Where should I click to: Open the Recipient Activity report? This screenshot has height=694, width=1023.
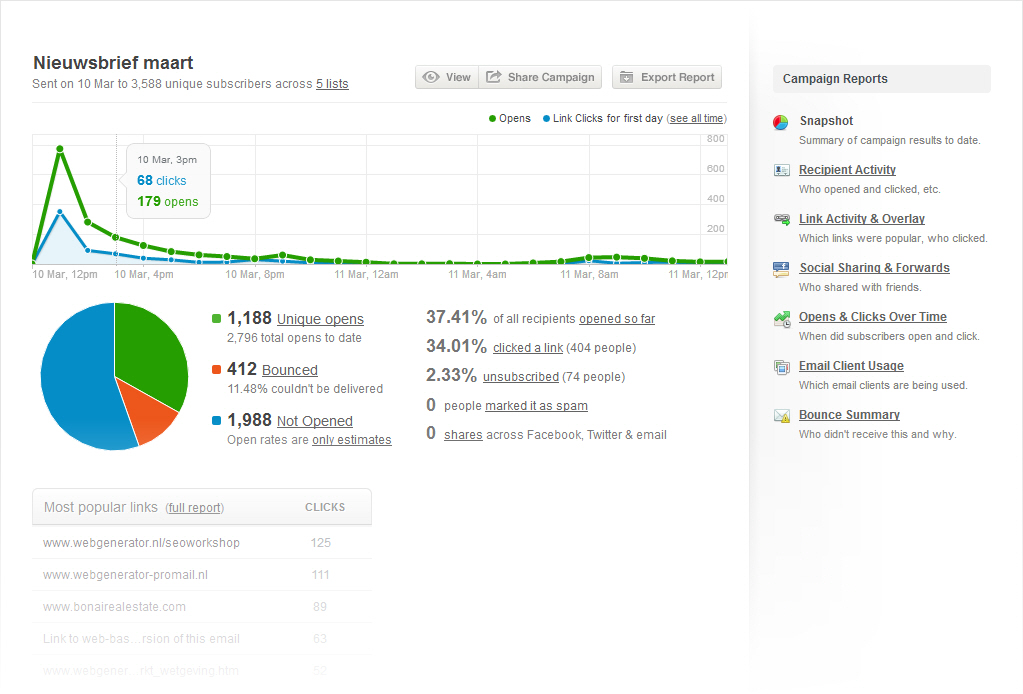pos(847,170)
